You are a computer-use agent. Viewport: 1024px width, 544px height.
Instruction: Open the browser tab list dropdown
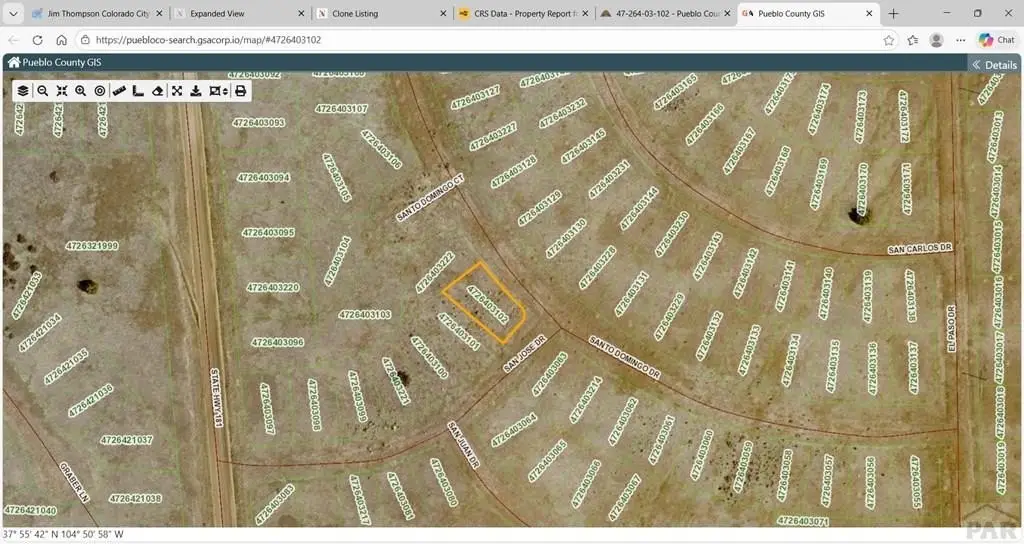coord(13,14)
